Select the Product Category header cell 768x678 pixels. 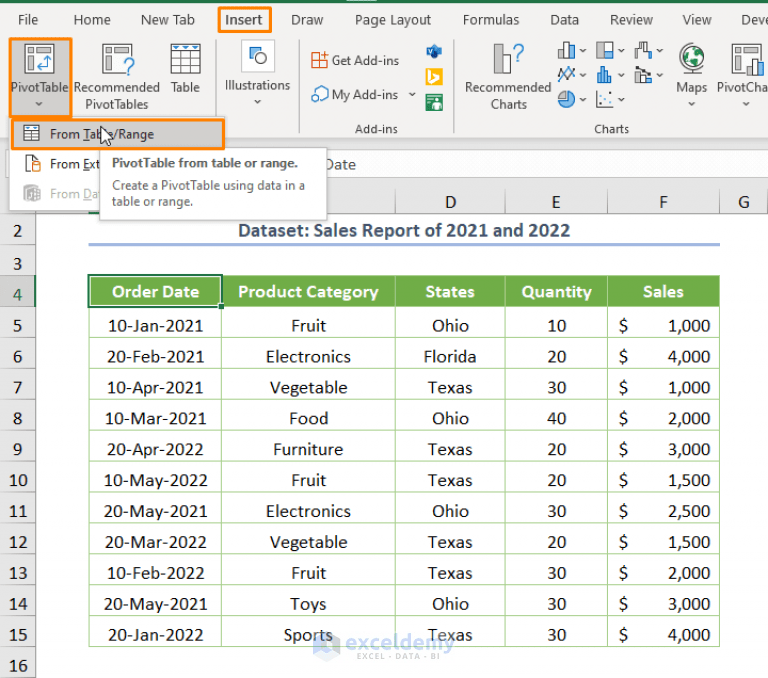point(308,291)
